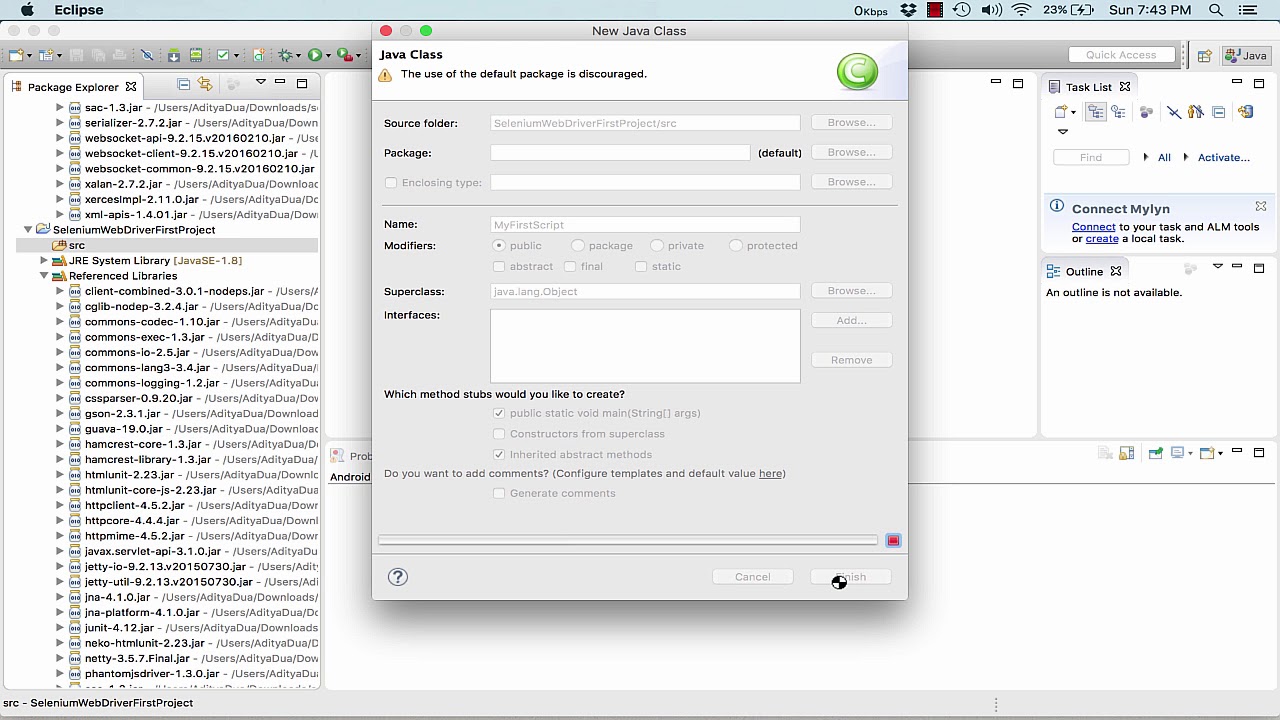This screenshot has width=1280, height=720.
Task: Select the package modifier radio button
Action: [x=578, y=246]
